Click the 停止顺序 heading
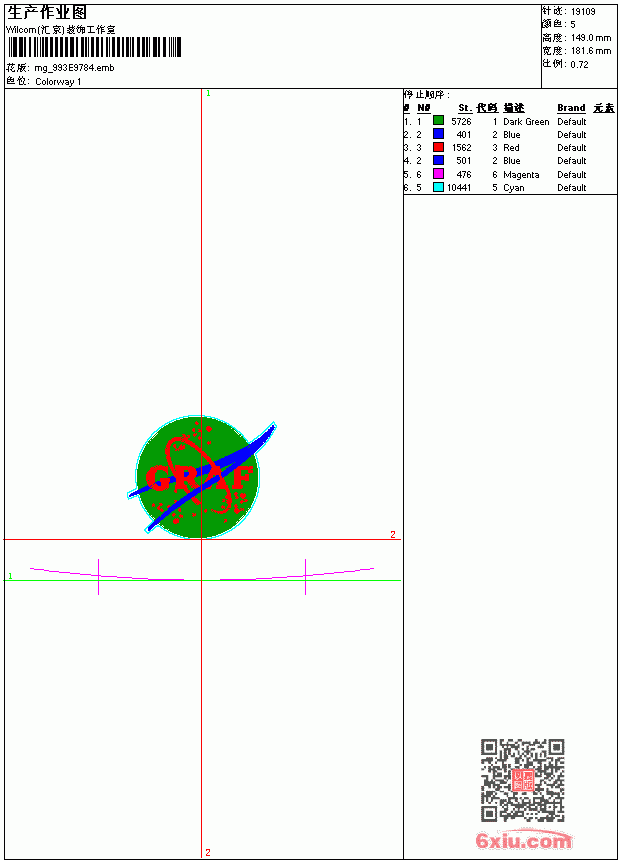 click(427, 95)
